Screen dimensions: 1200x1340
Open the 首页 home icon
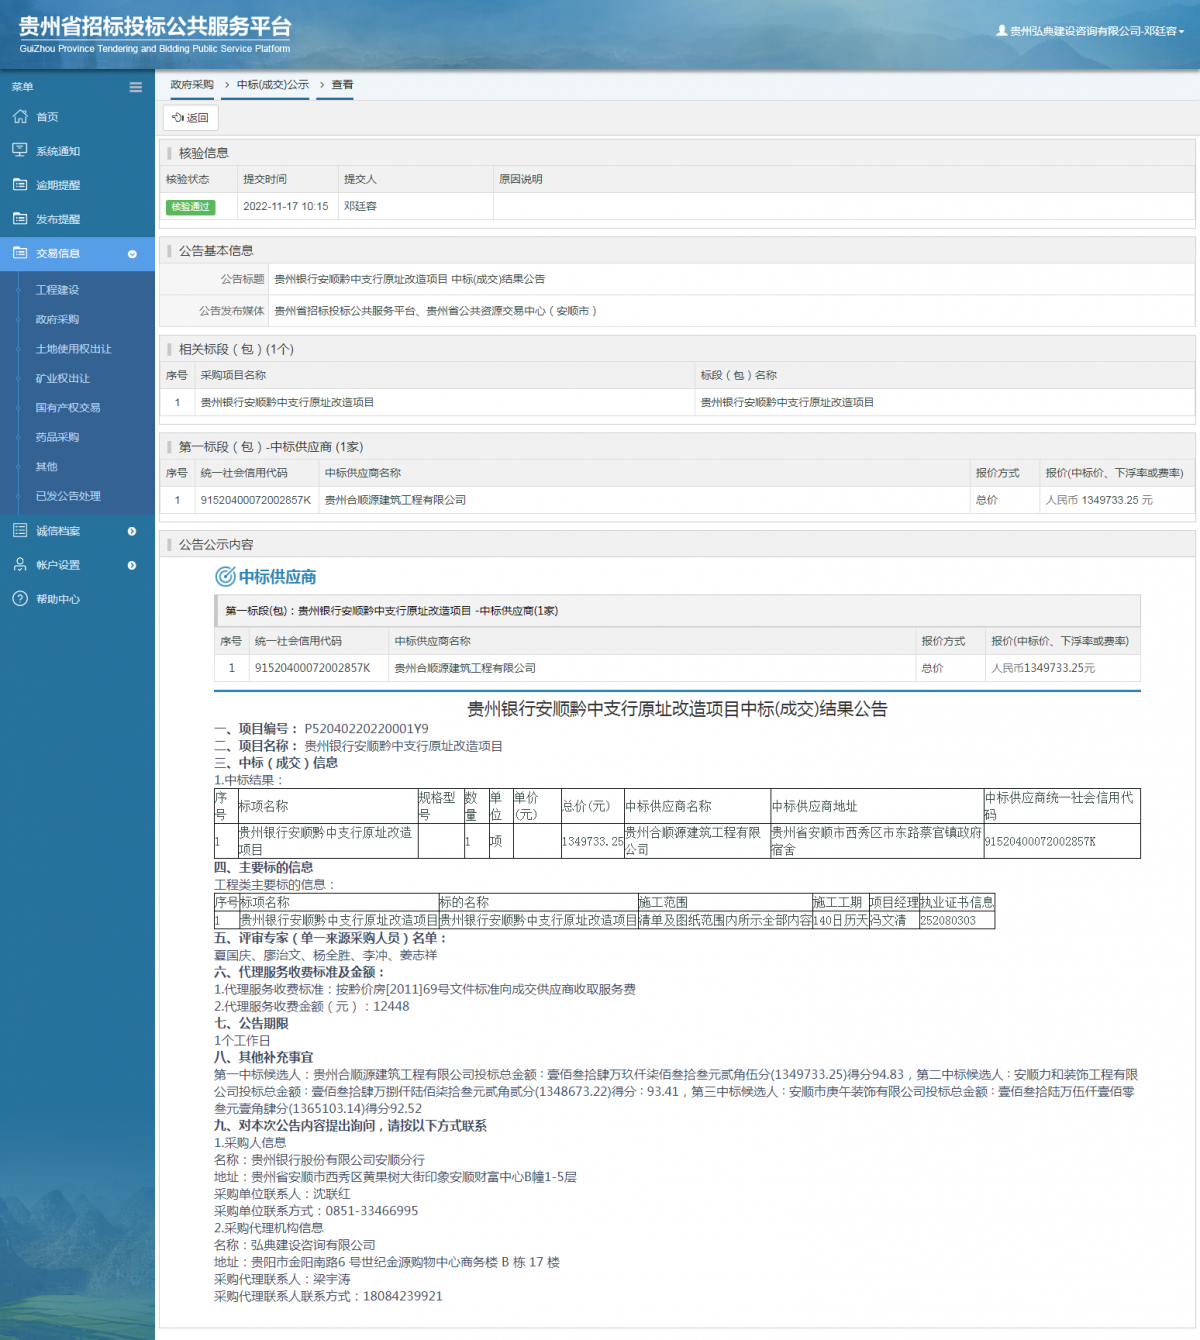click(x=20, y=117)
